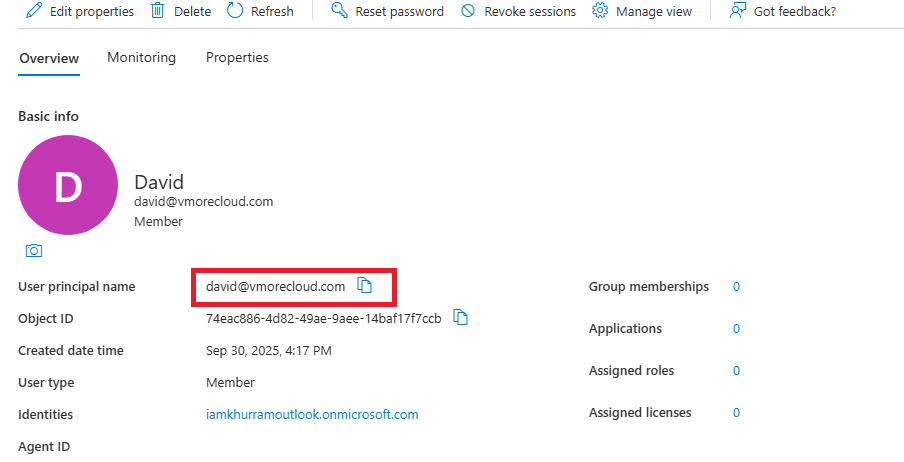The width and height of the screenshot is (904, 462).
Task: Click the Delete trash can icon
Action: point(158,11)
